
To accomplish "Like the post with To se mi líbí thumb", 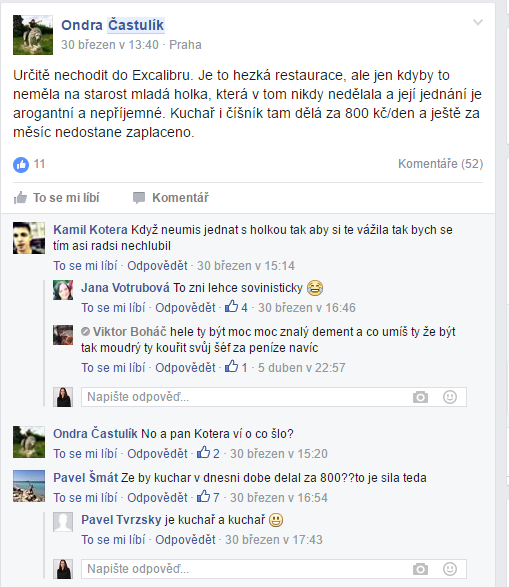I will [x=57, y=198].
